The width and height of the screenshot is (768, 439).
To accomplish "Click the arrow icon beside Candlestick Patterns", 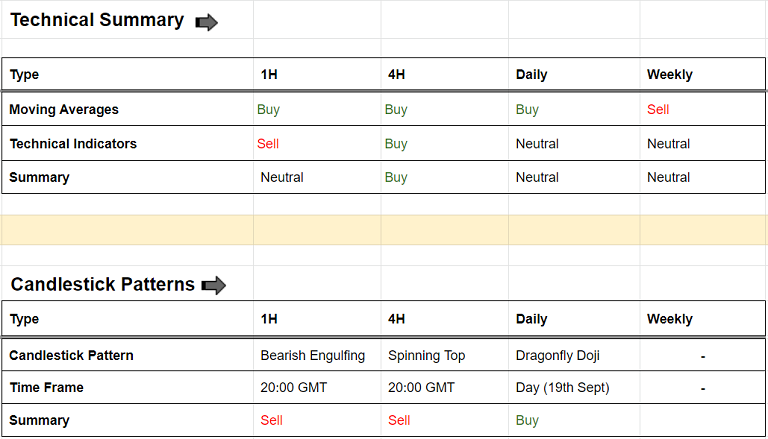I will point(214,286).
